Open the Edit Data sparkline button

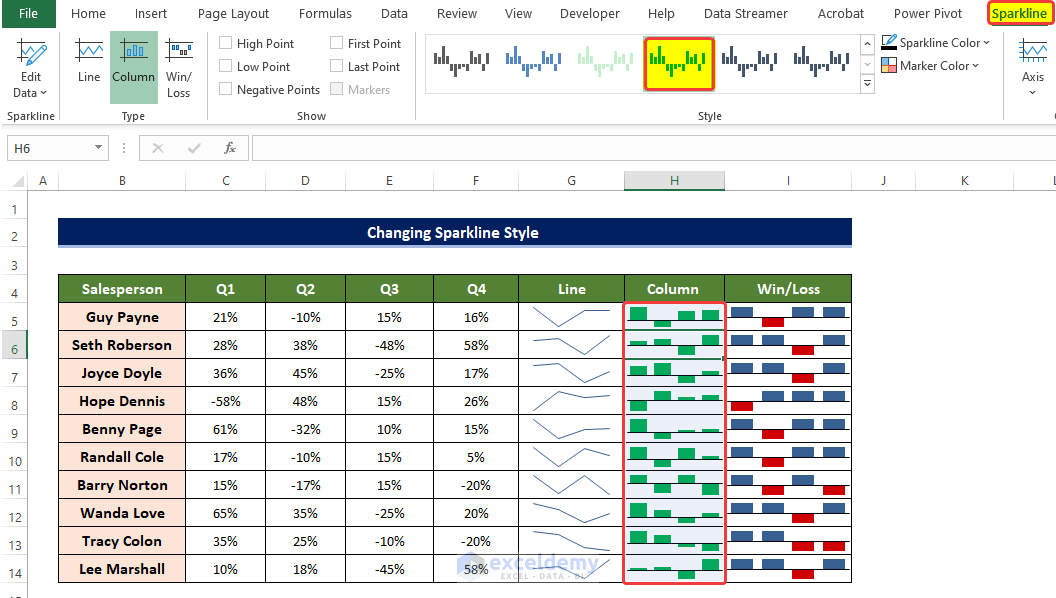click(30, 69)
